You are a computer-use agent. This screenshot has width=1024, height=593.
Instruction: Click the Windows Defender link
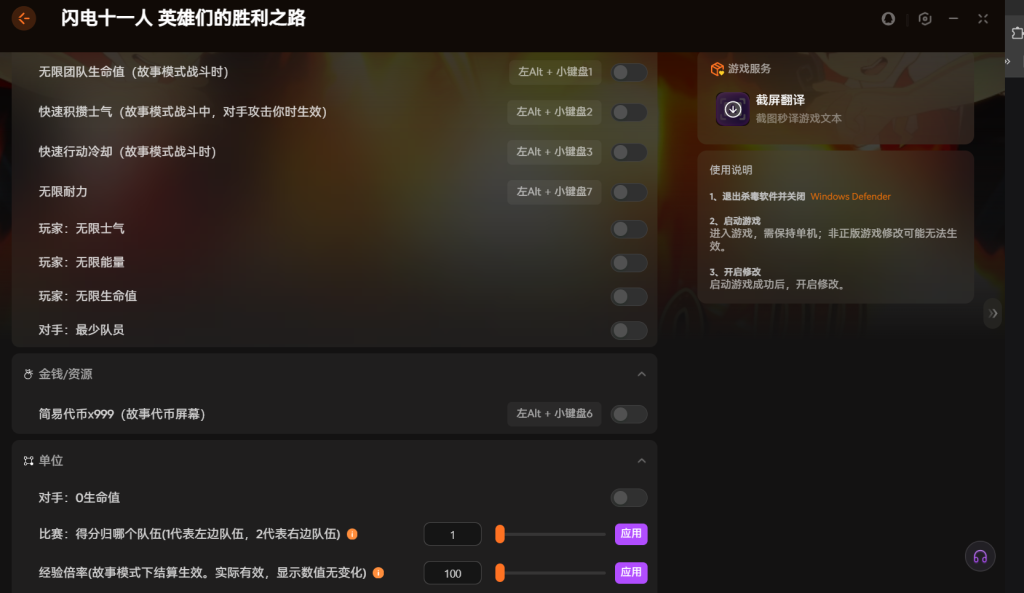850,197
